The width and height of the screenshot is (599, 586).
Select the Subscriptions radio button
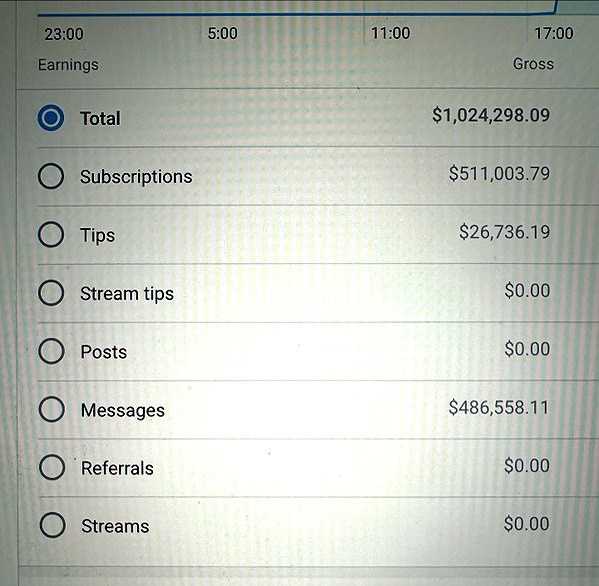coord(51,176)
